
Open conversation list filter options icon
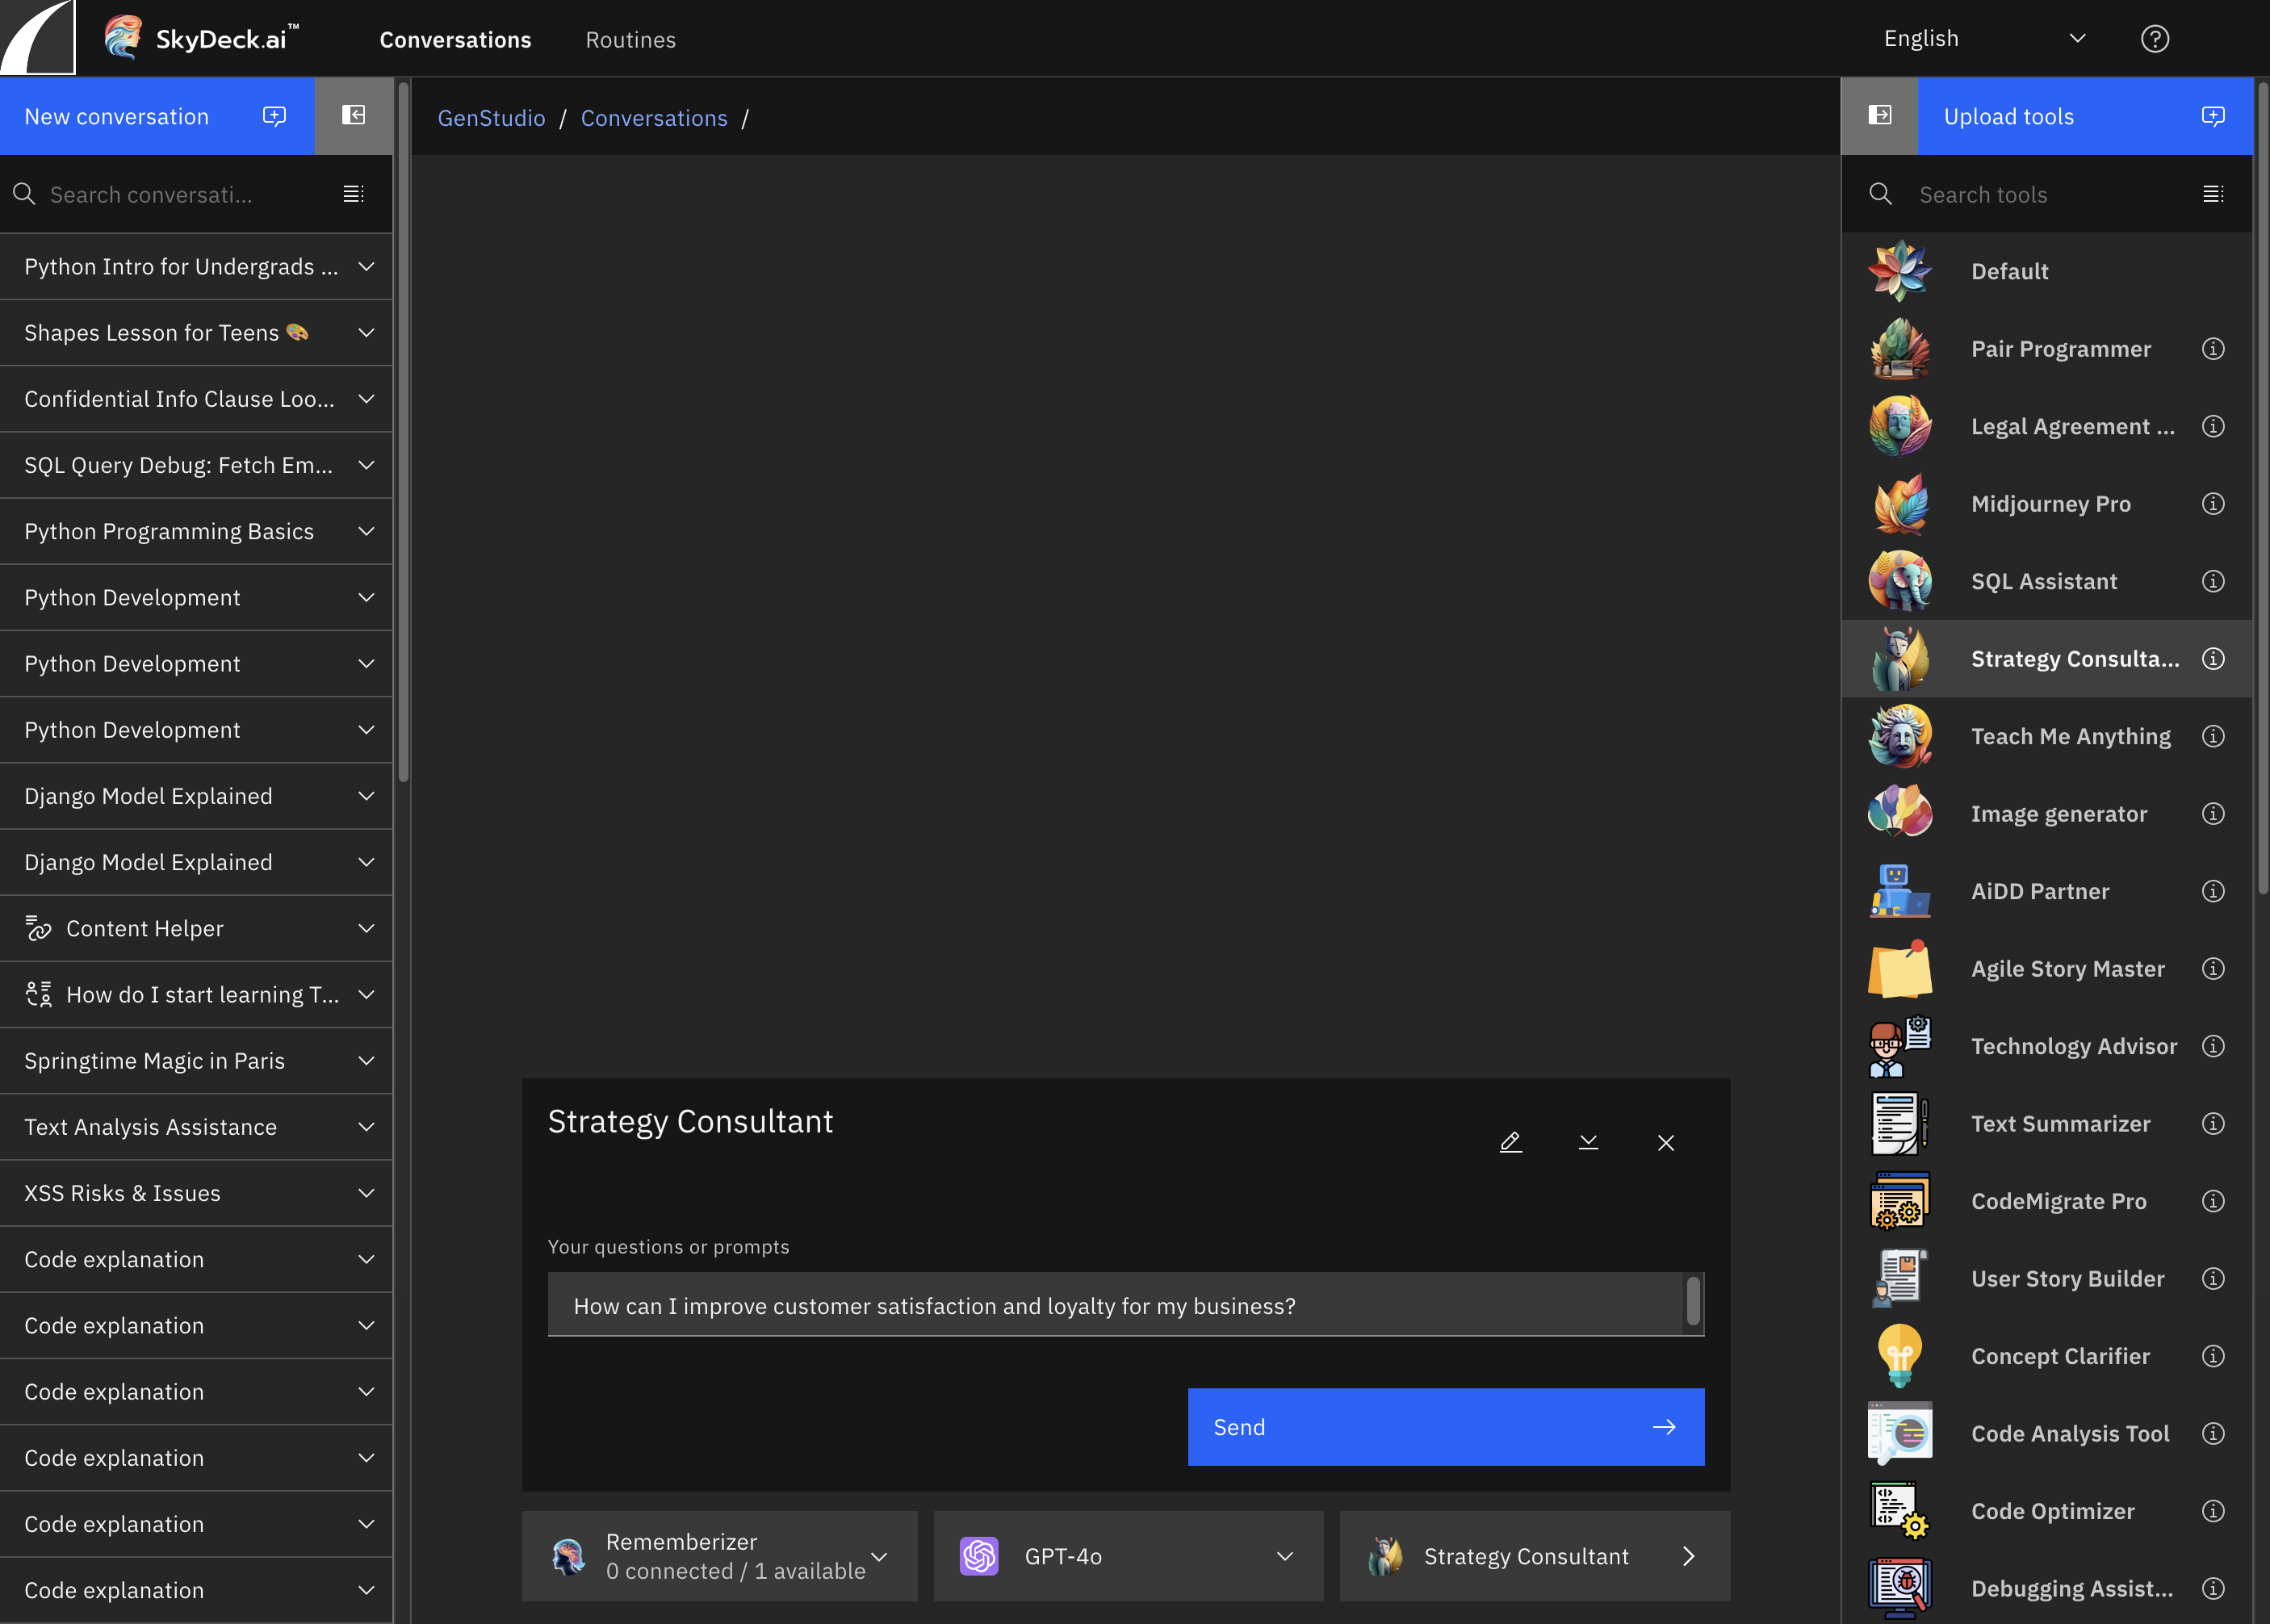353,194
